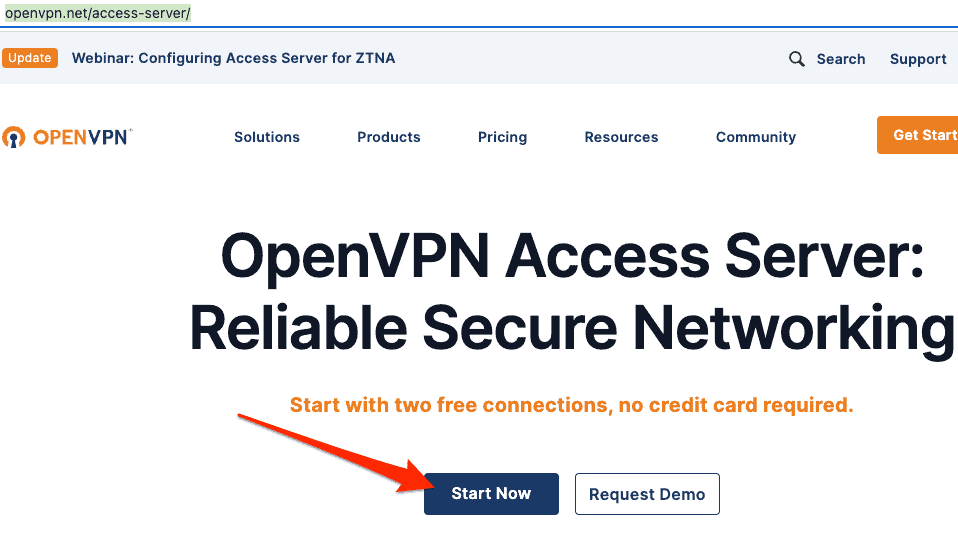The height and width of the screenshot is (542, 958).
Task: Open the Solutions menu
Action: 267,137
